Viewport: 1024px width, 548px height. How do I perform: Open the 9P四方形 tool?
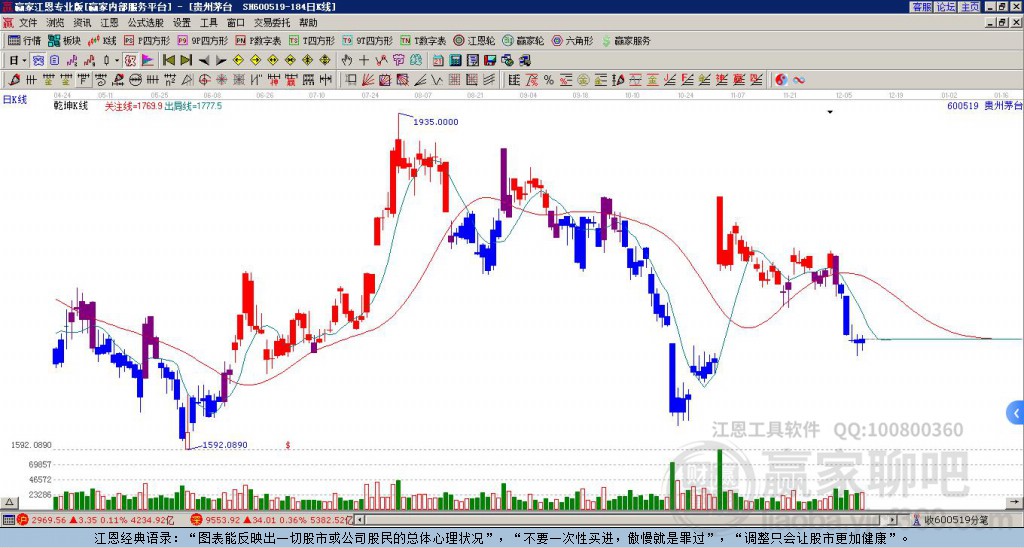point(202,40)
